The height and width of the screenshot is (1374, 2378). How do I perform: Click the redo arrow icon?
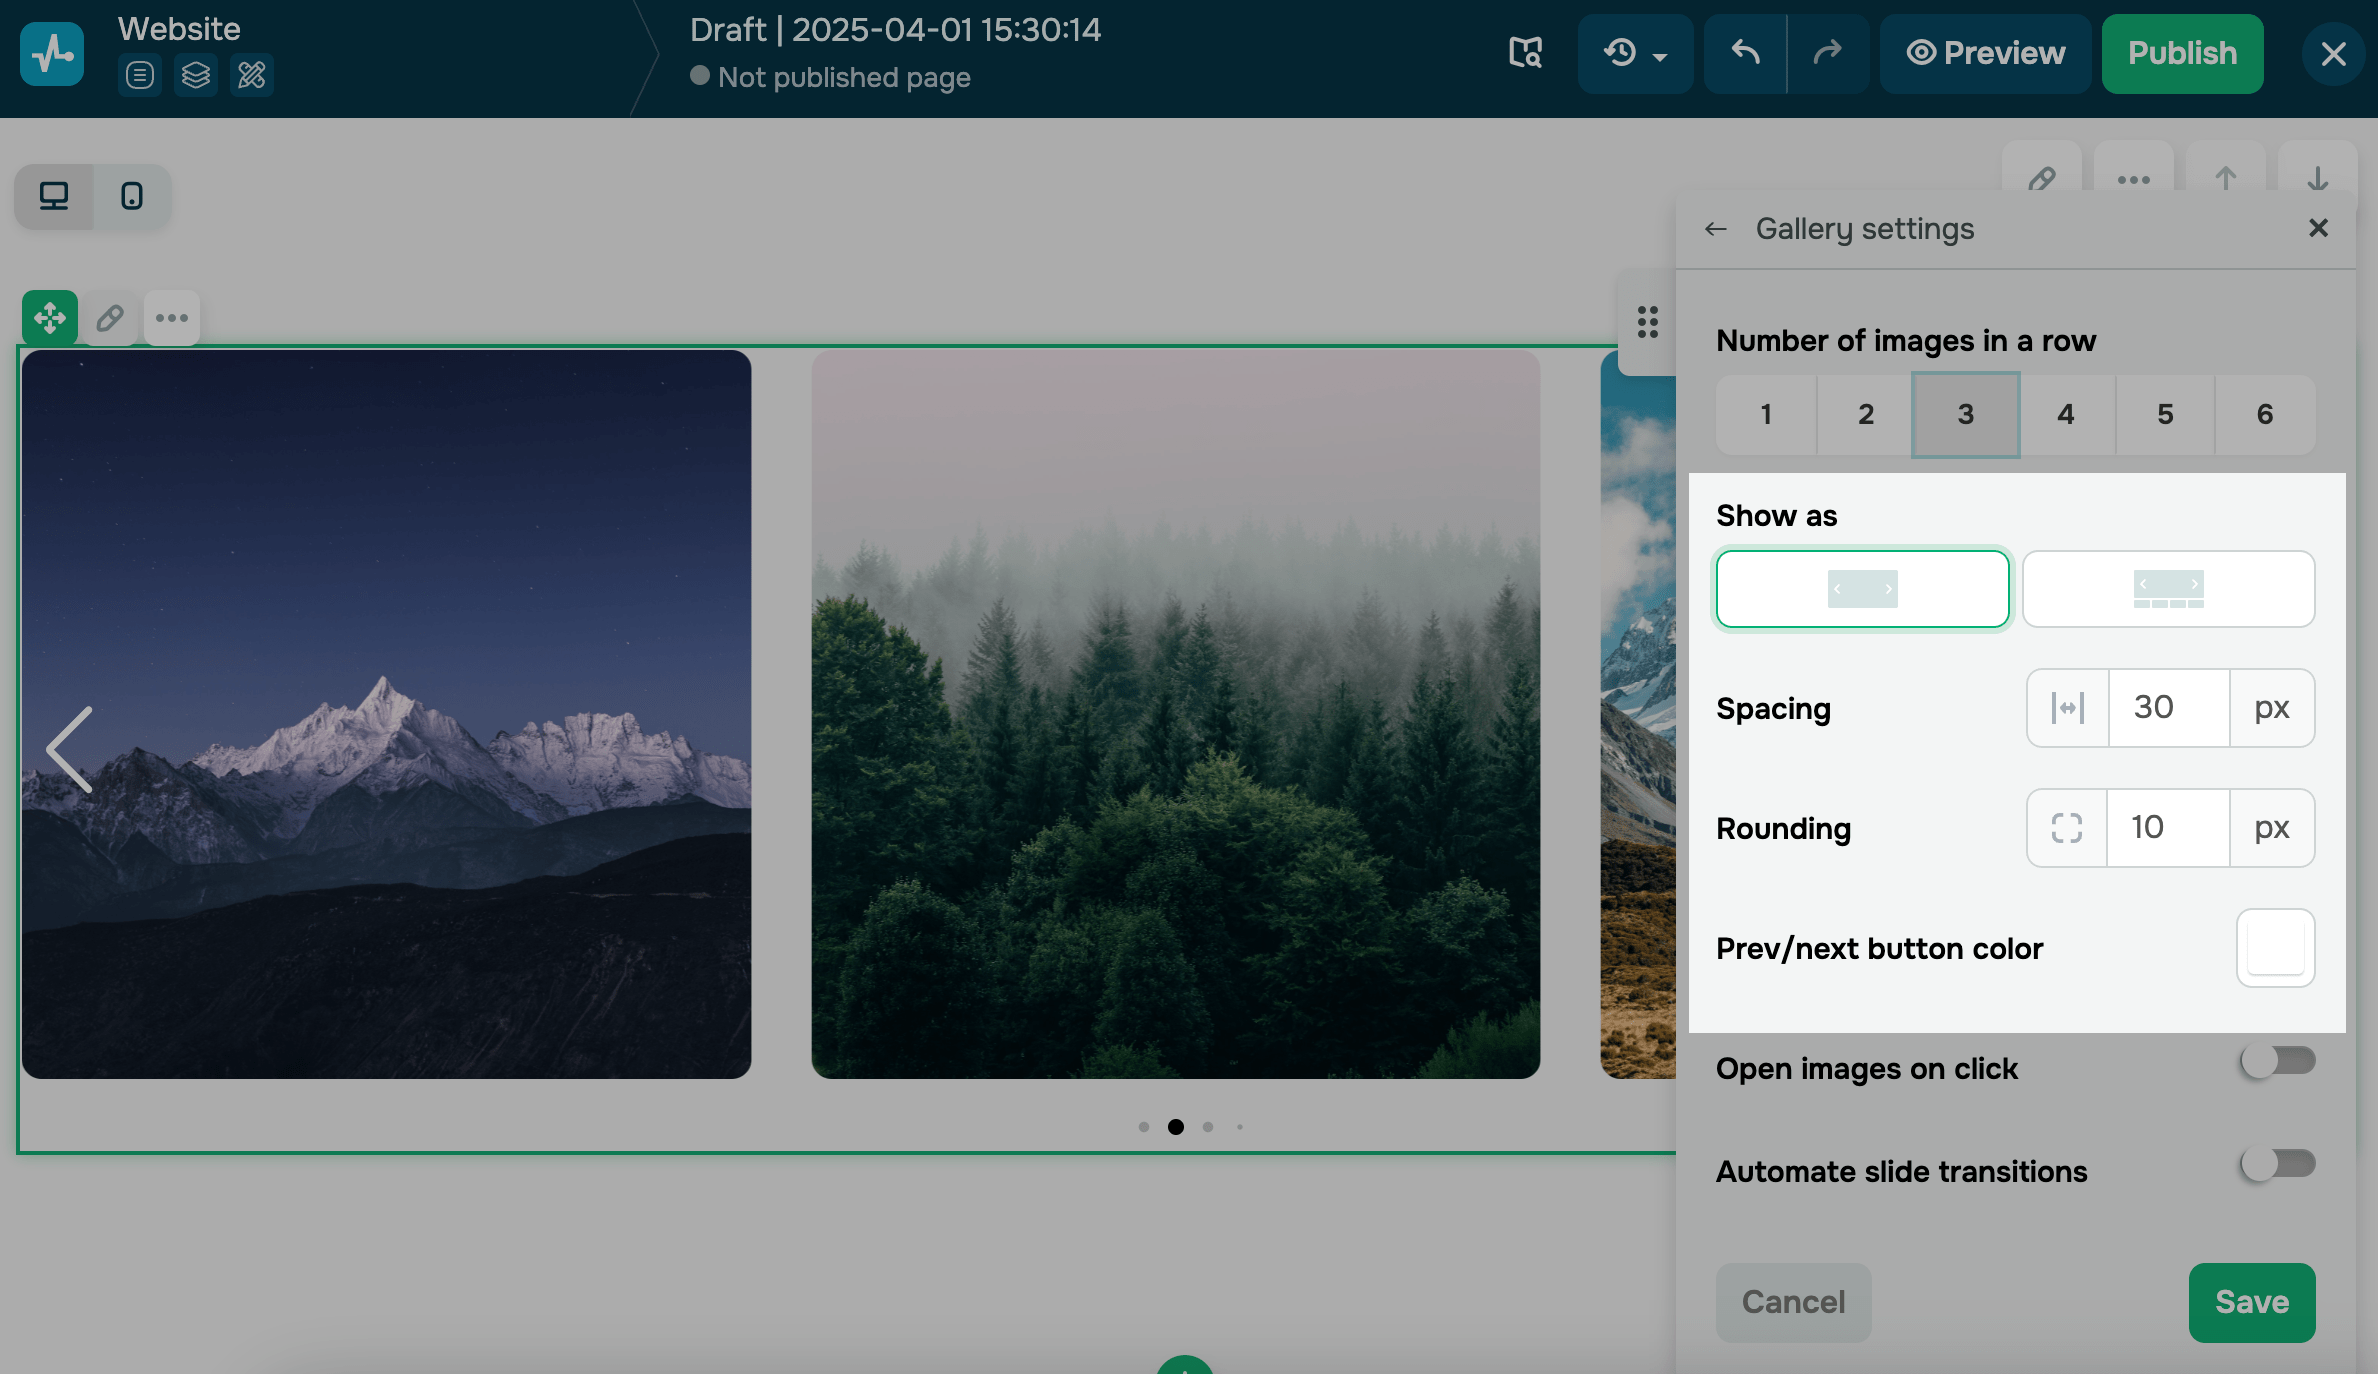[x=1827, y=53]
